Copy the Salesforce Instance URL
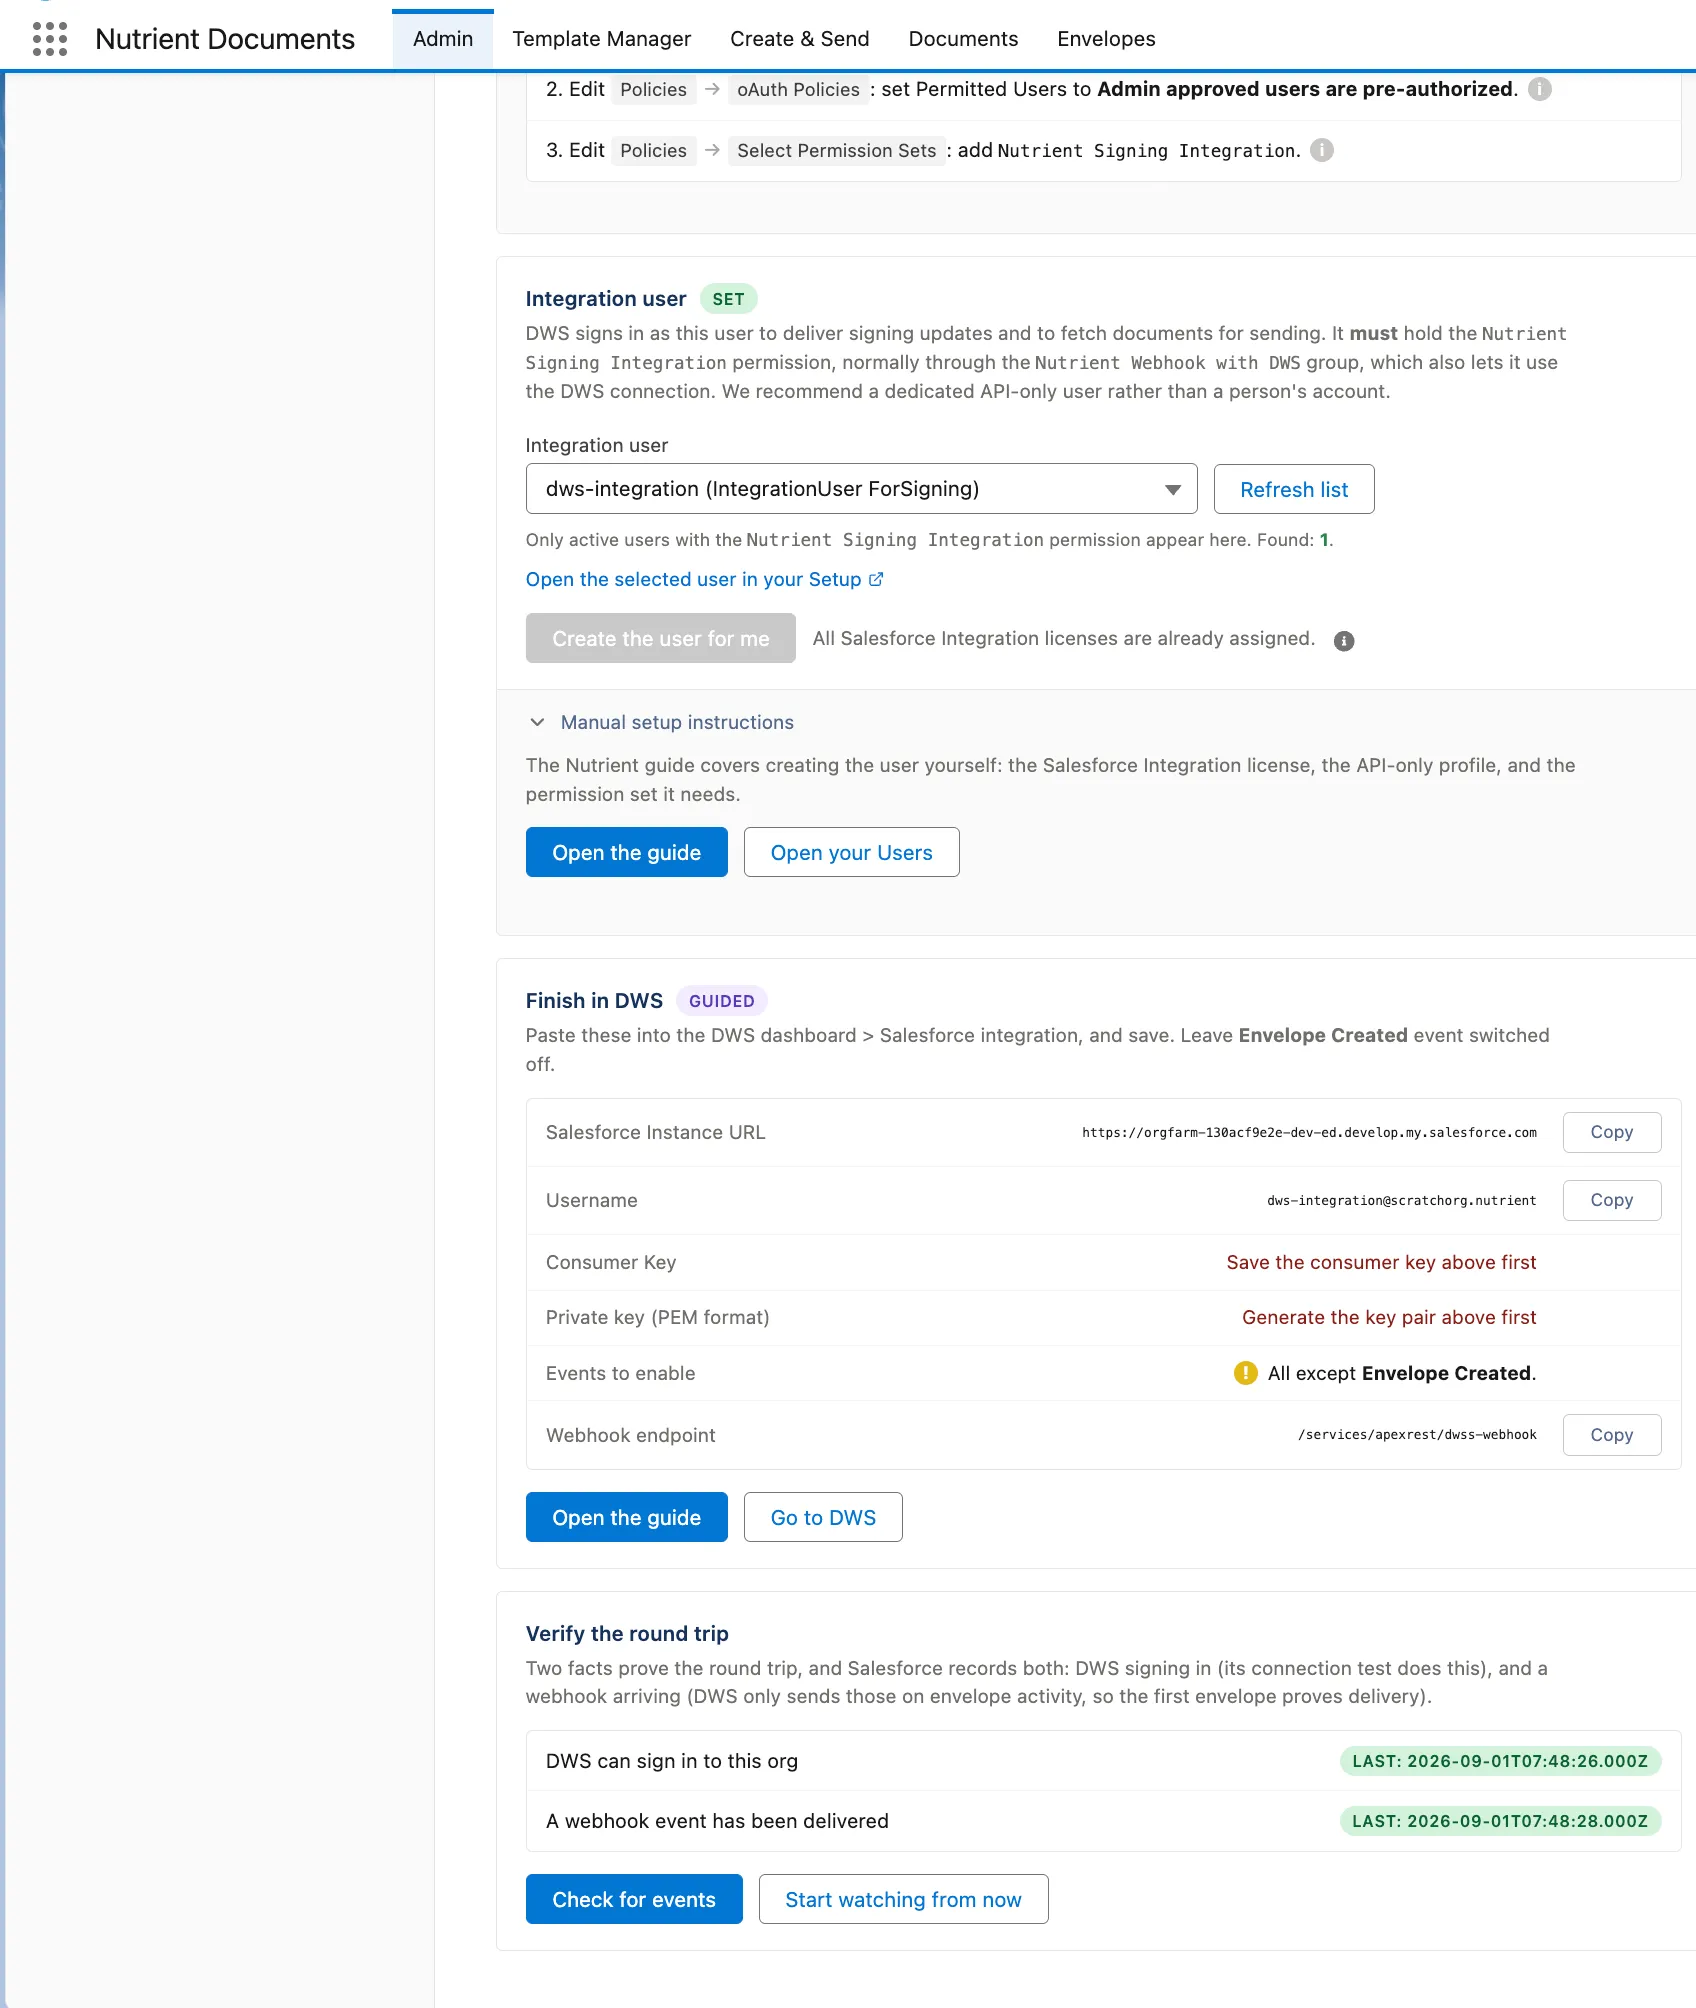 (1612, 1132)
